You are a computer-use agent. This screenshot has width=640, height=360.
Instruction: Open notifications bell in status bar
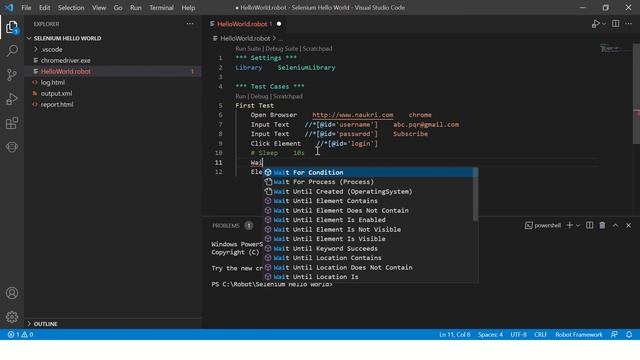[x=629, y=335]
